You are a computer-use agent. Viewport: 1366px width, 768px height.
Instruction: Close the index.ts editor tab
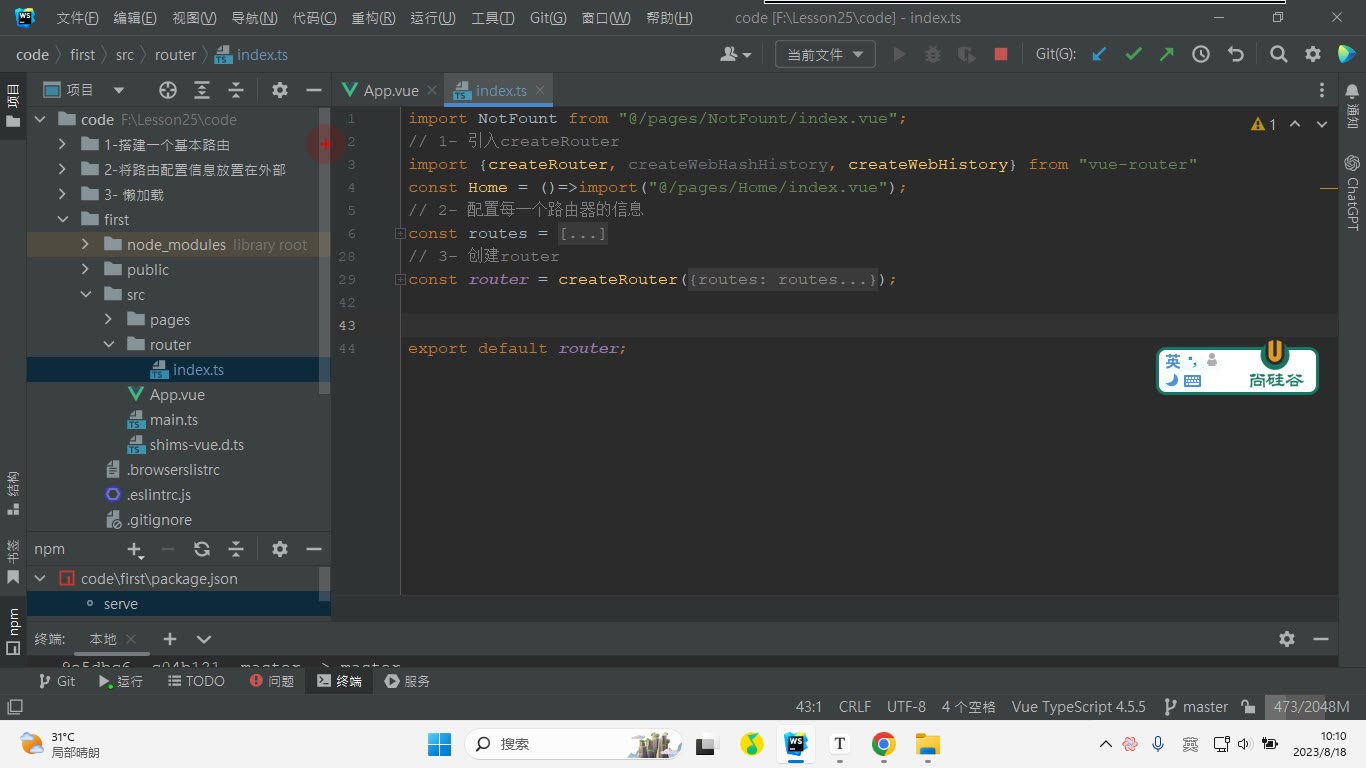tap(540, 90)
